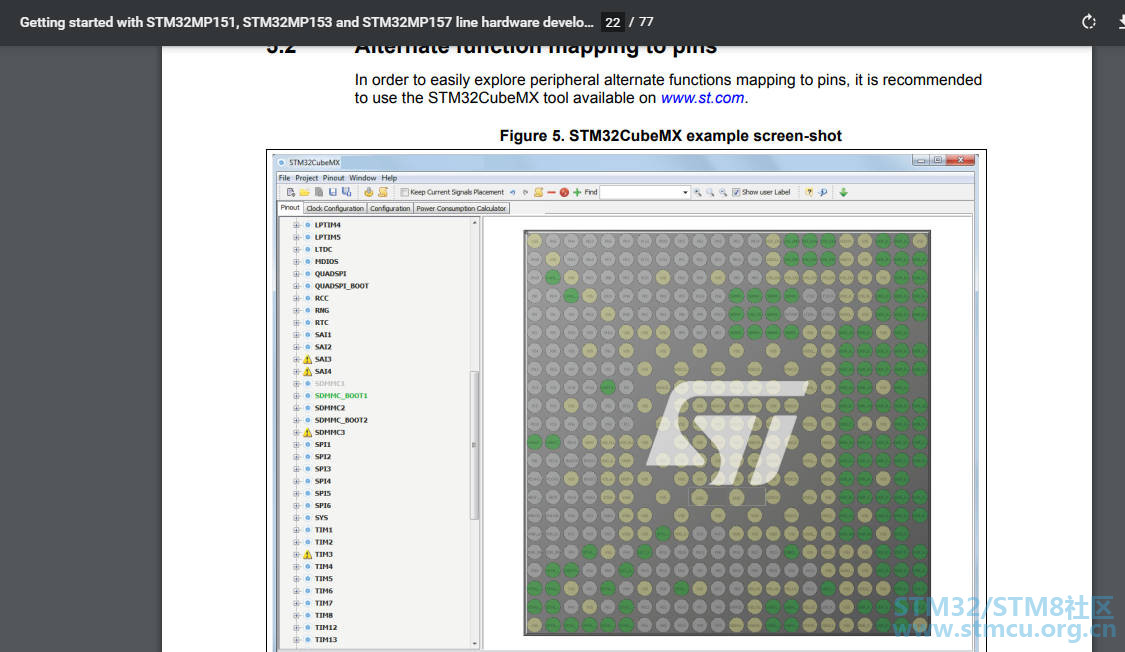Click the orange sticky-note icon before the red minus
The width and height of the screenshot is (1125, 652).
(x=538, y=192)
